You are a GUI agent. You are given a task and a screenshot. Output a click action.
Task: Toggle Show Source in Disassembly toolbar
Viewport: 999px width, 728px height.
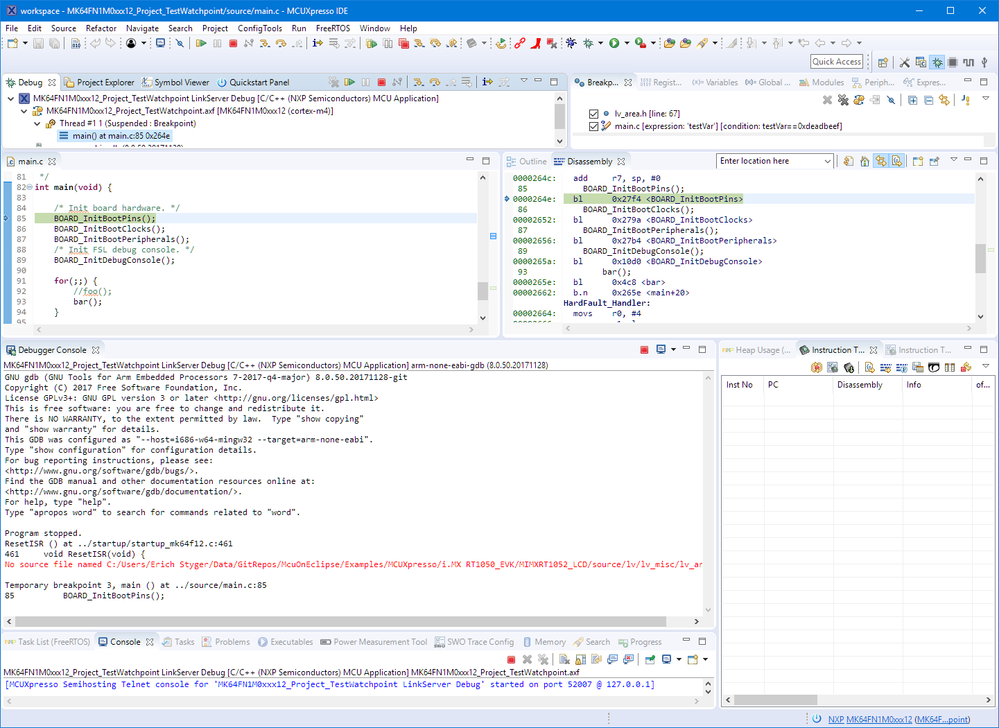(896, 161)
